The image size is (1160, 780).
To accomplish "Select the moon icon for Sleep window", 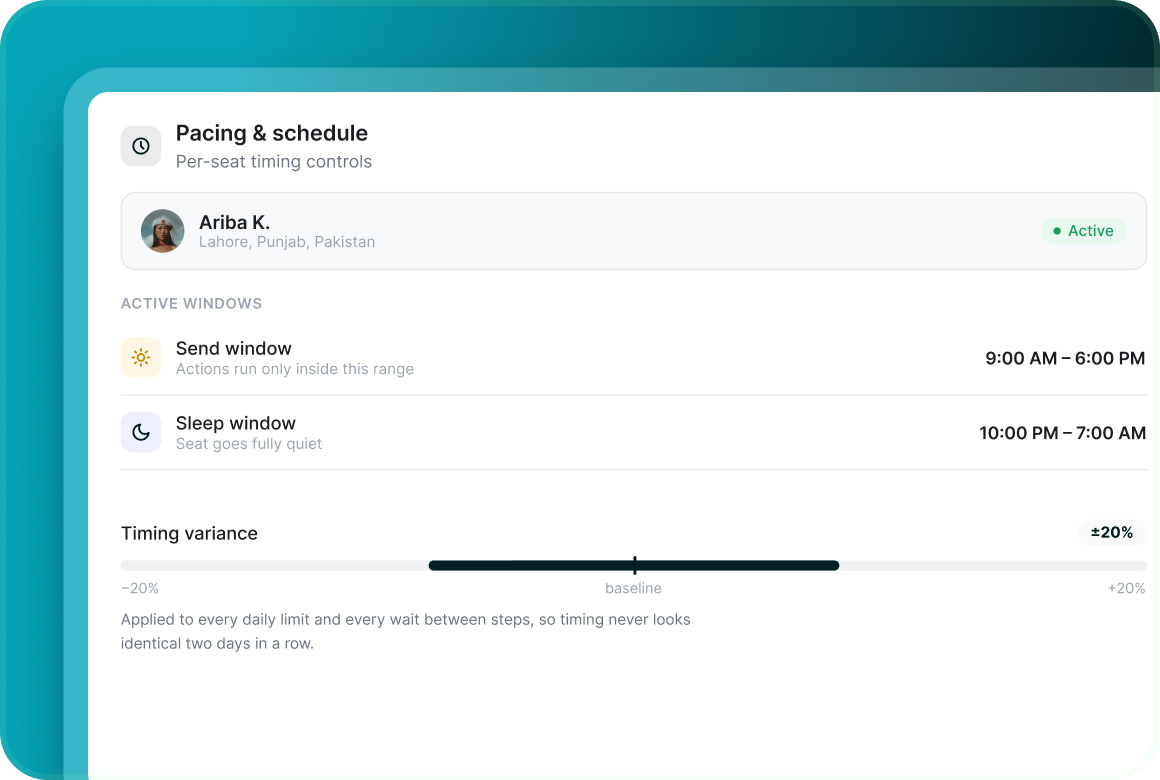I will (141, 432).
